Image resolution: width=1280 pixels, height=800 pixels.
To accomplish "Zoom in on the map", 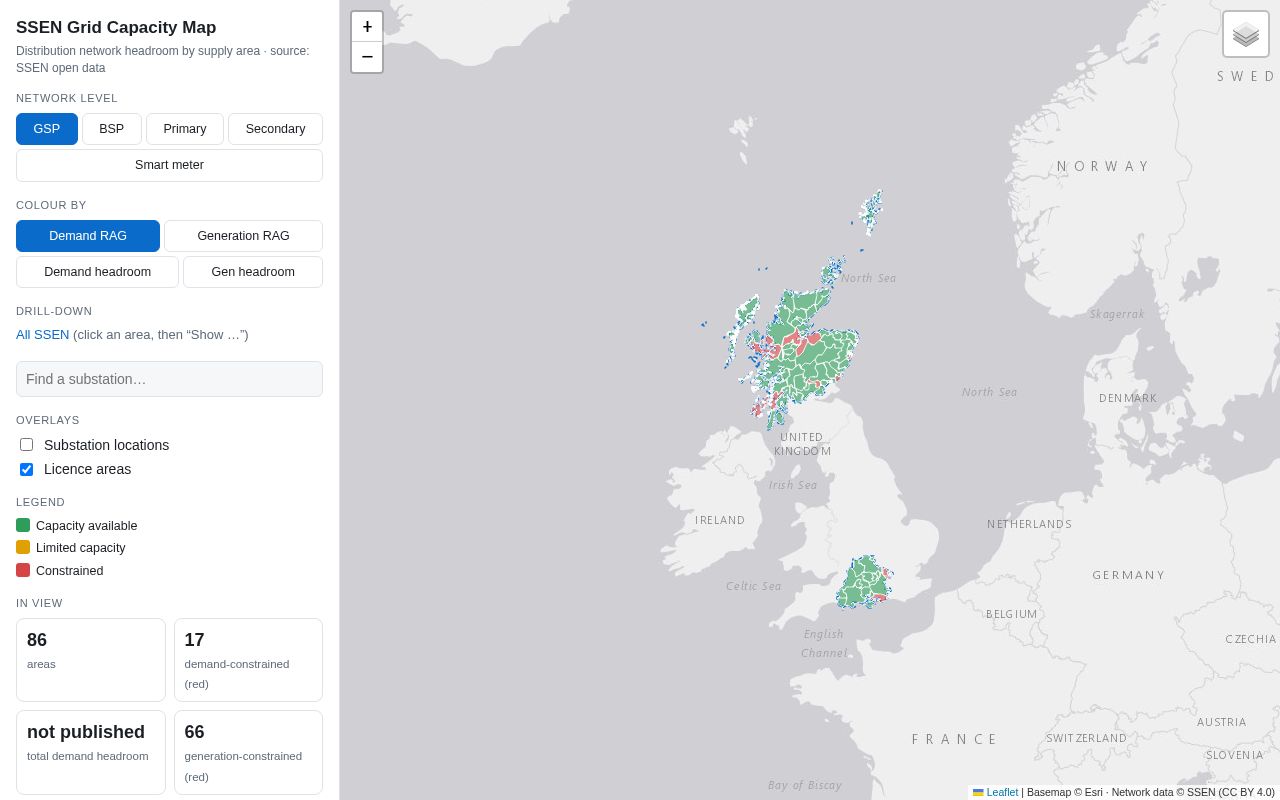I will pyautogui.click(x=367, y=27).
